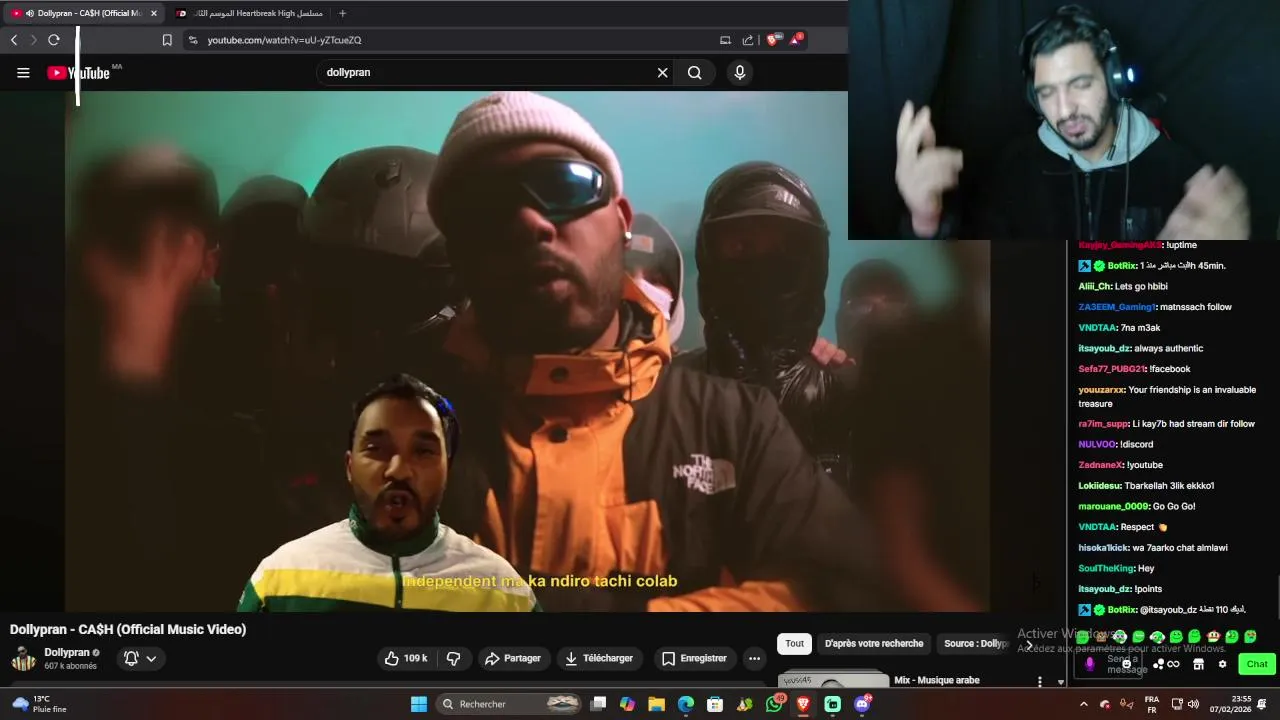The image size is (1280, 720).
Task: Click the video player to pause
Action: [x=527, y=350]
